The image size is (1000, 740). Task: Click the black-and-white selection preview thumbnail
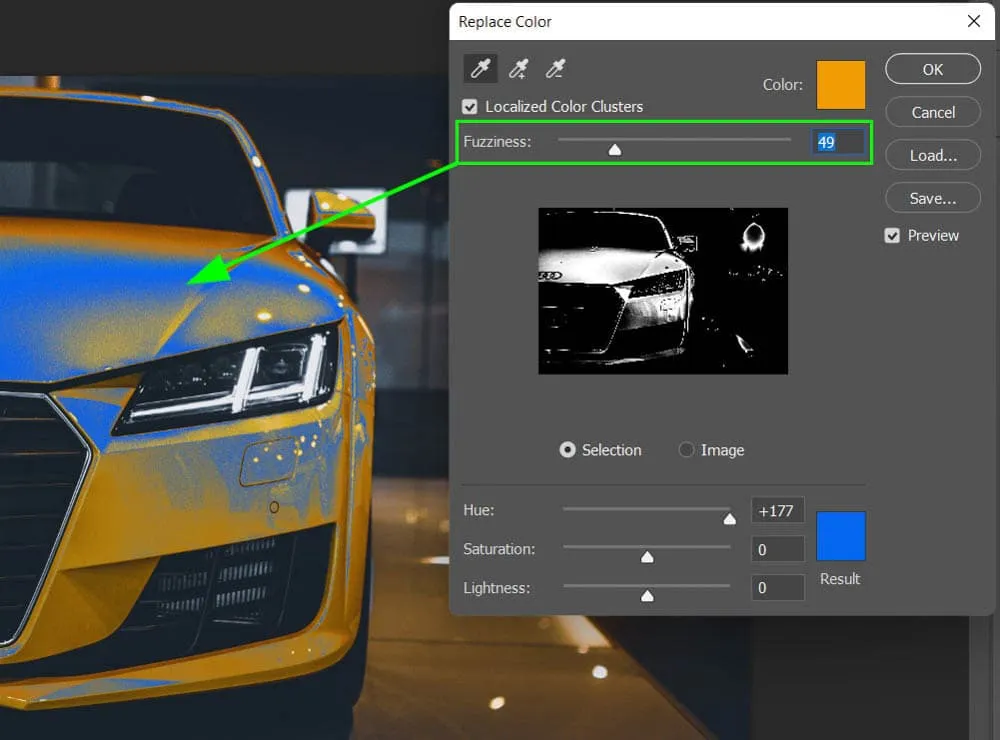tap(662, 291)
